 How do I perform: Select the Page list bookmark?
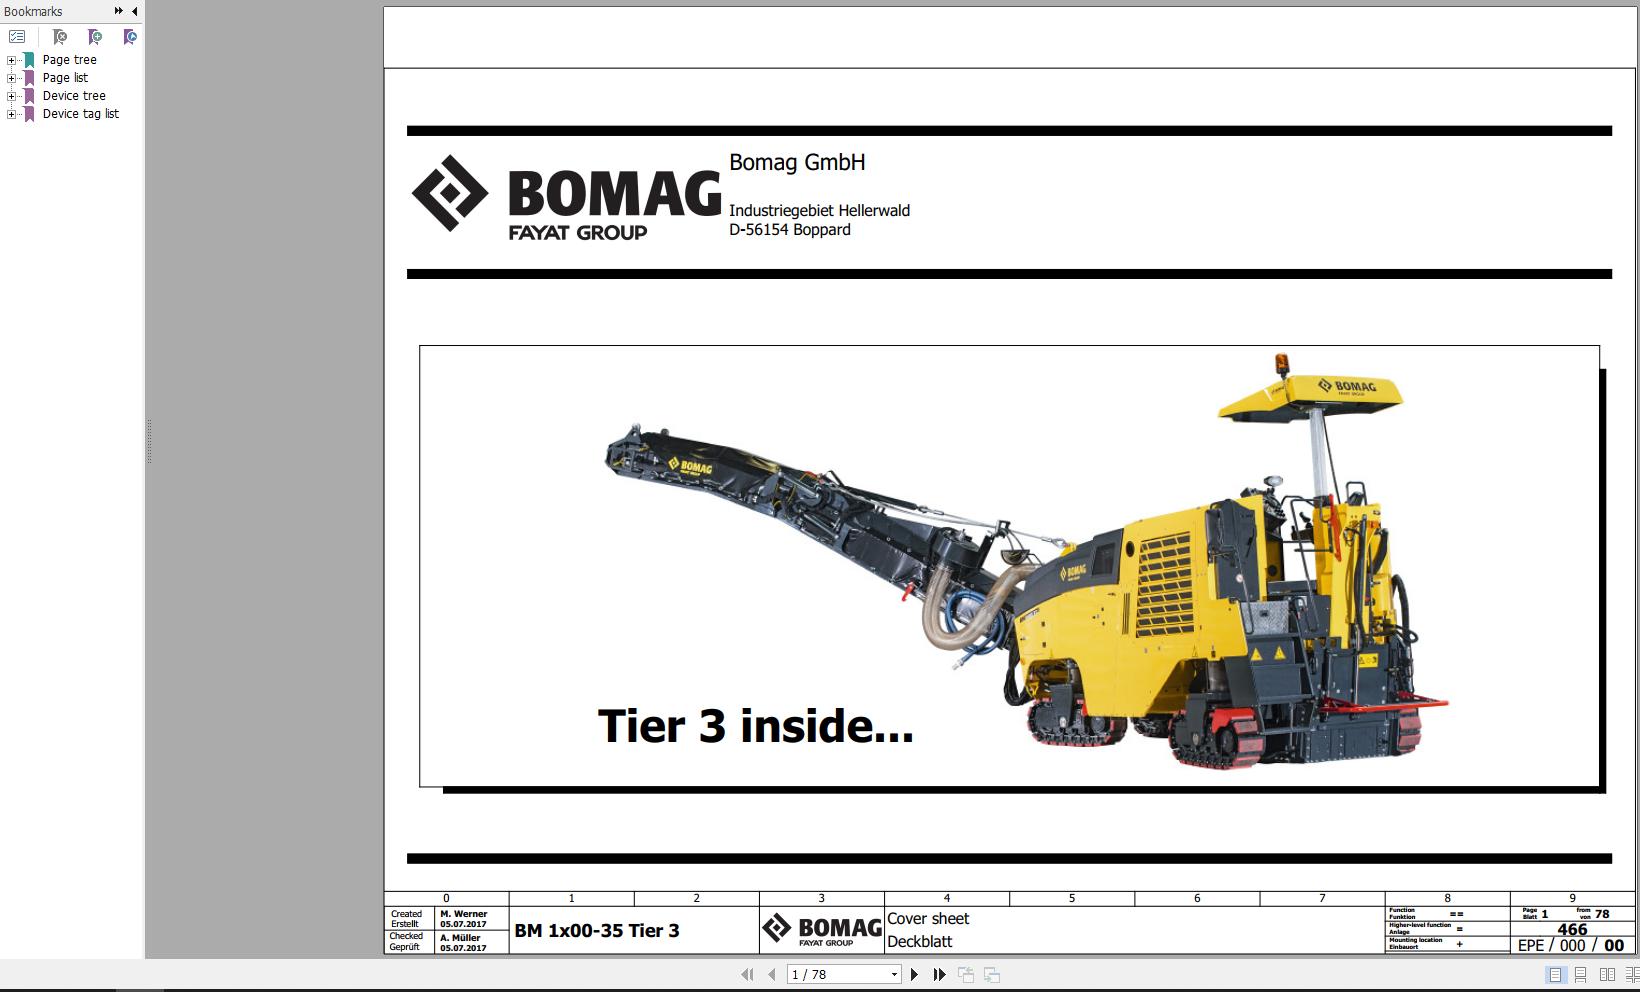[65, 78]
